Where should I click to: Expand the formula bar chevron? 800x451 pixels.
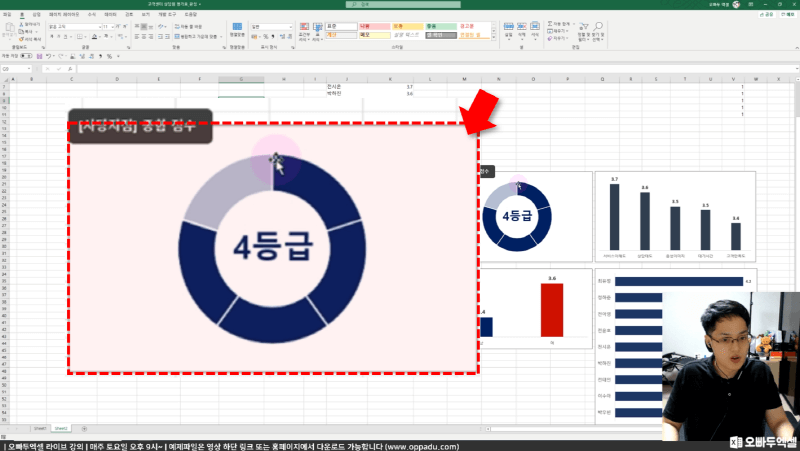796,69
